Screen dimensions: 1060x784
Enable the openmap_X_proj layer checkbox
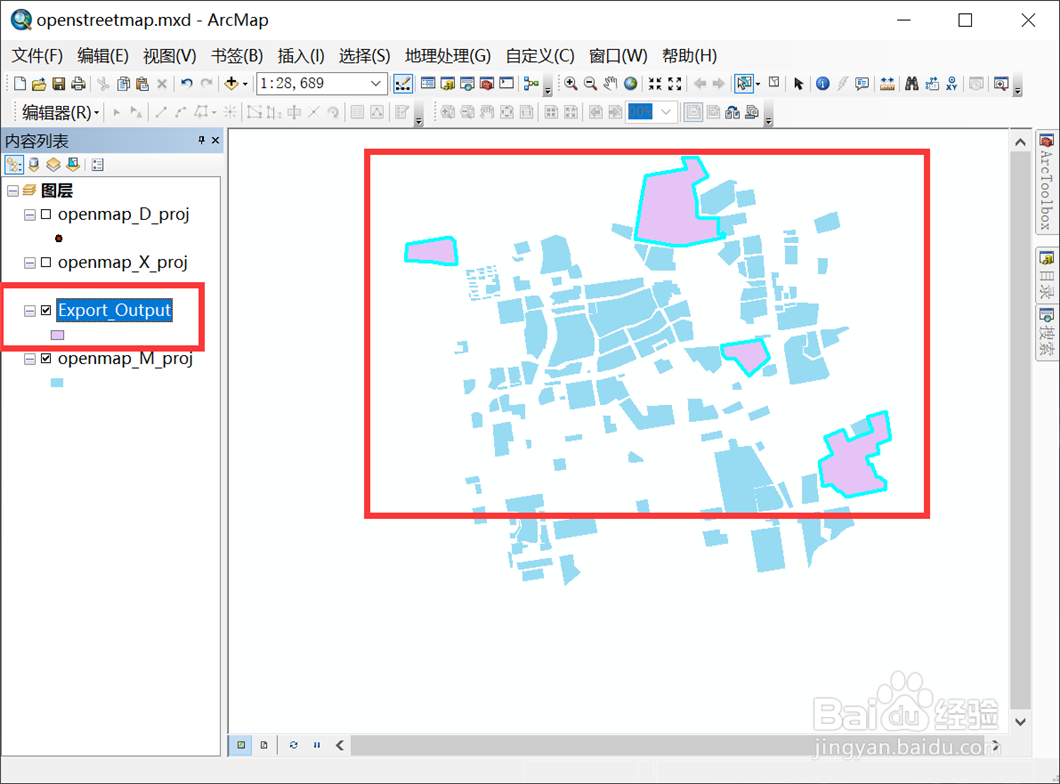tap(46, 262)
